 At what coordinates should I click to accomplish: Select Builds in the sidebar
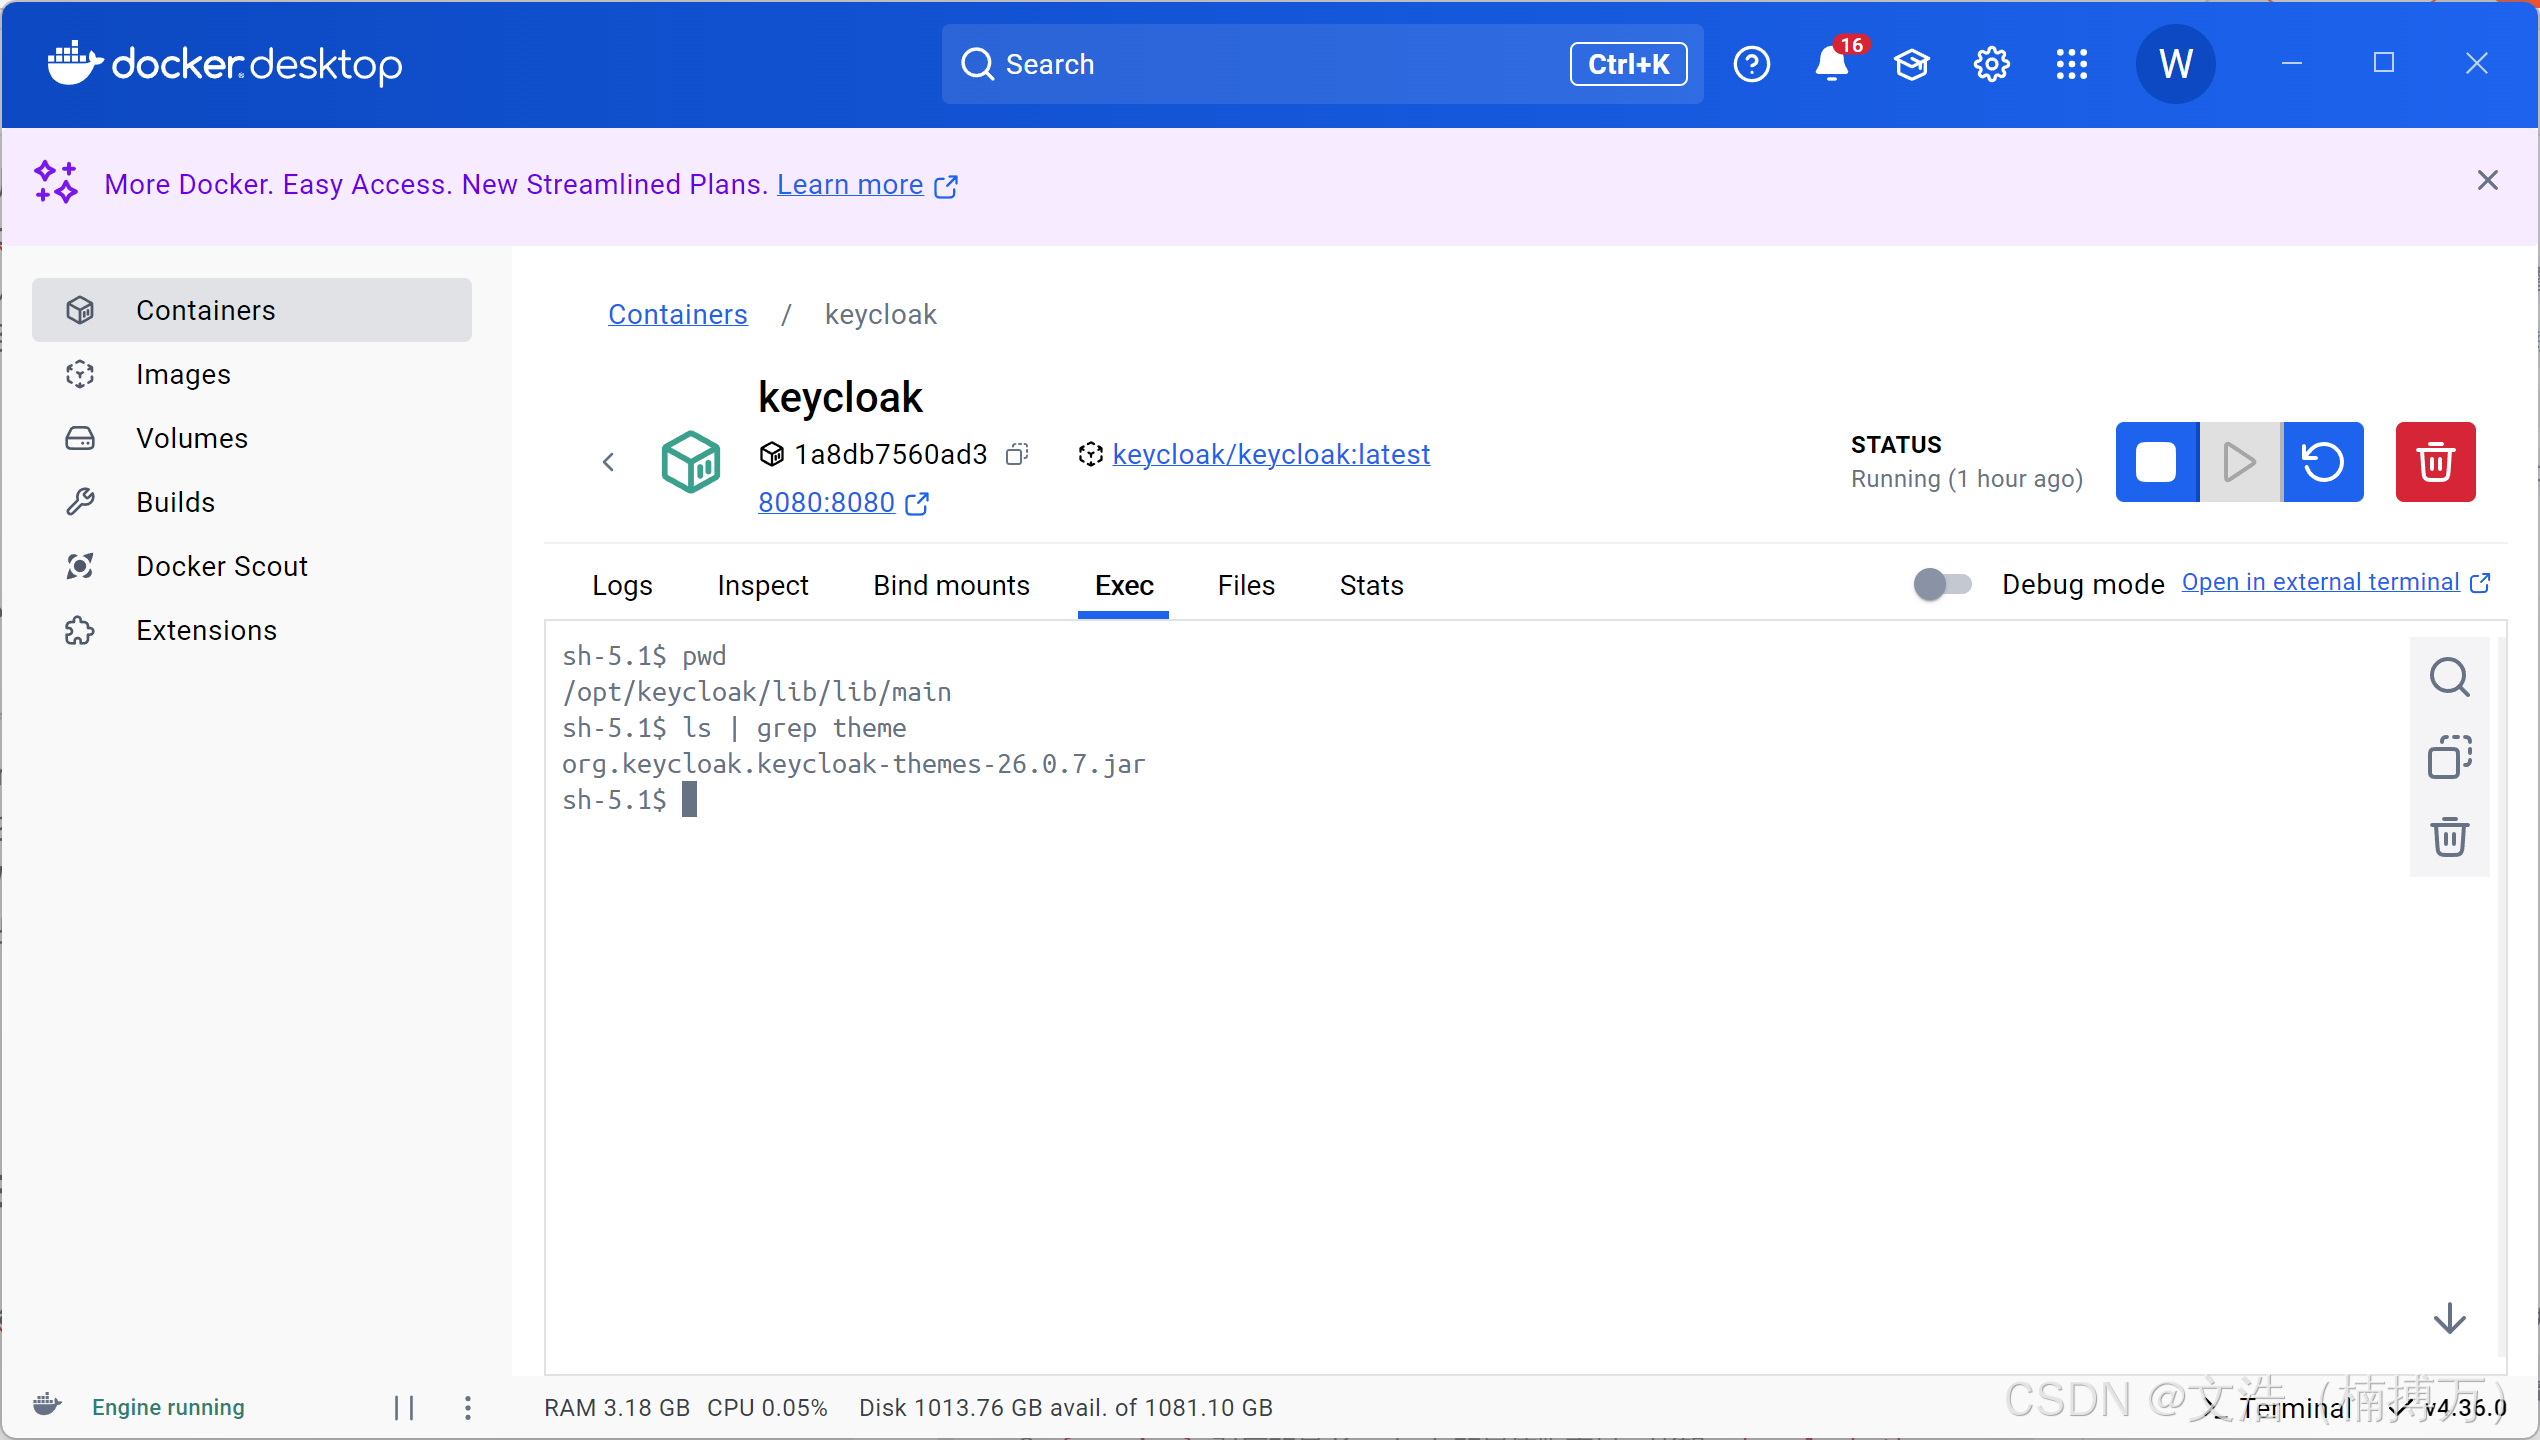click(x=252, y=502)
